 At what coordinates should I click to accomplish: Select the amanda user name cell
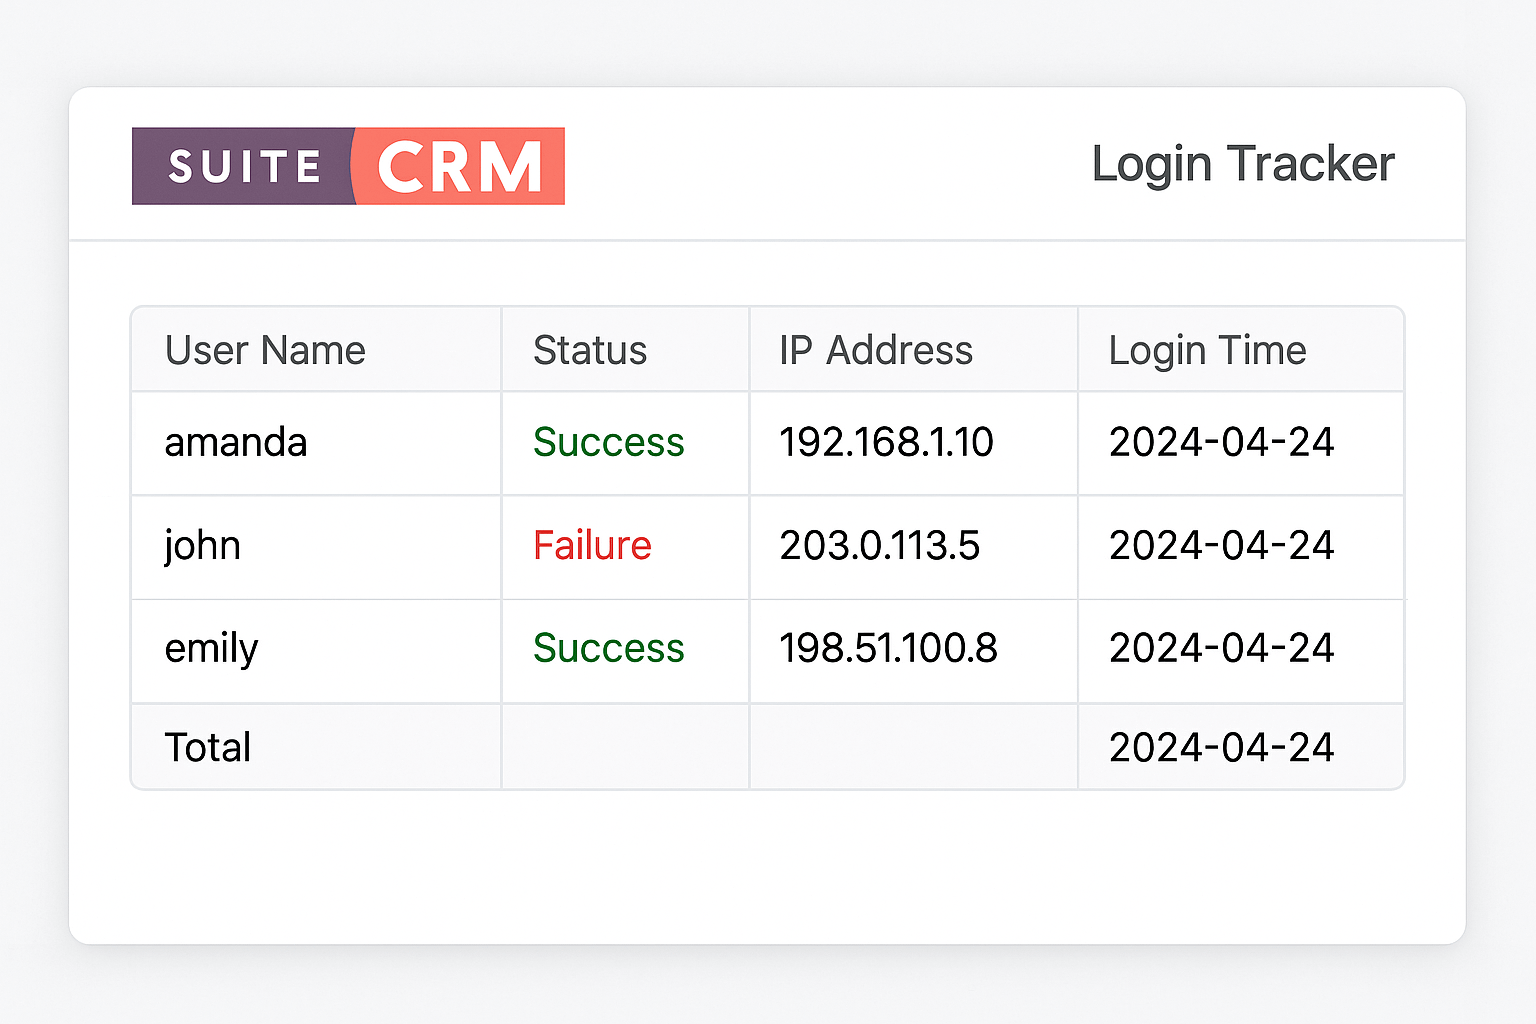(236, 443)
